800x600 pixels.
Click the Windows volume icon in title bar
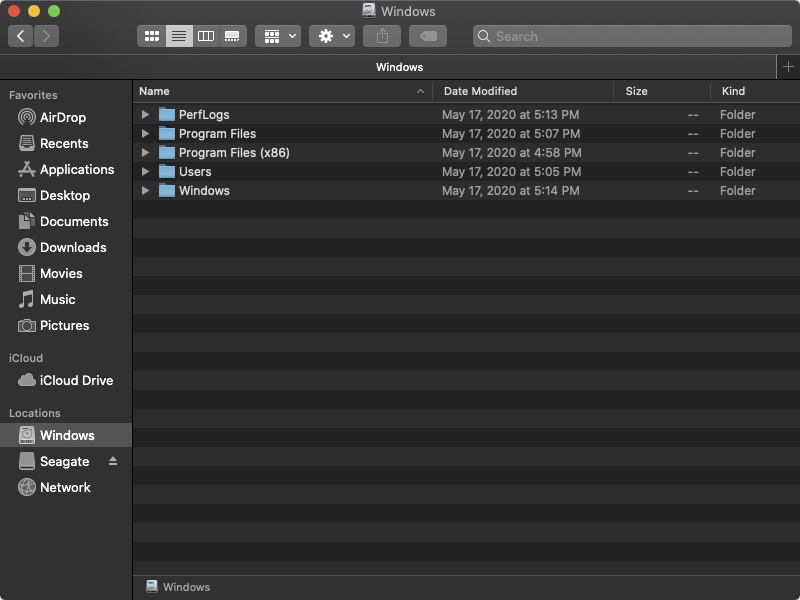tap(369, 11)
